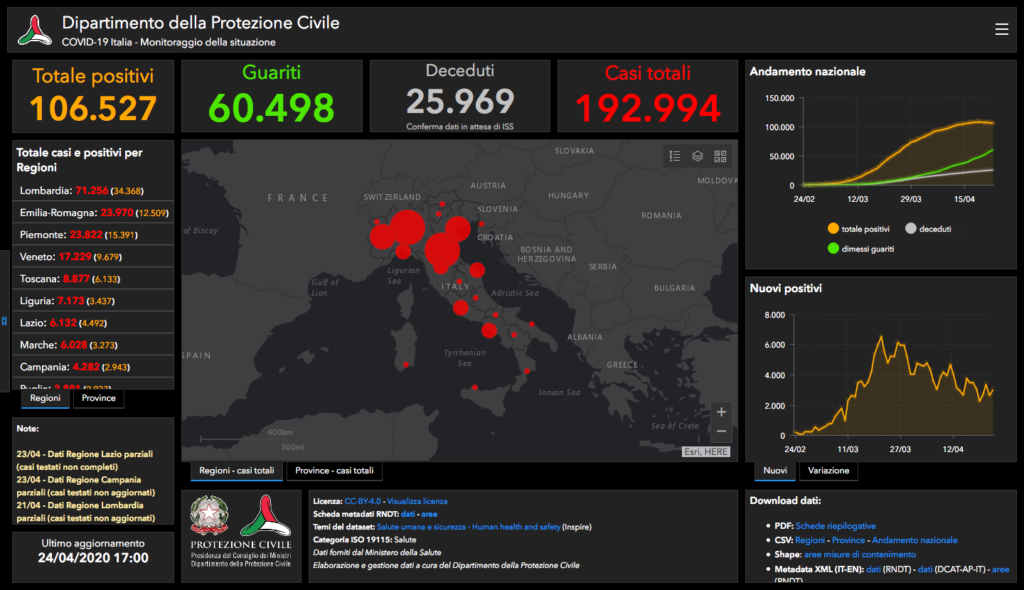The height and width of the screenshot is (590, 1024).
Task: Zoom in on the map
Action: (x=721, y=412)
